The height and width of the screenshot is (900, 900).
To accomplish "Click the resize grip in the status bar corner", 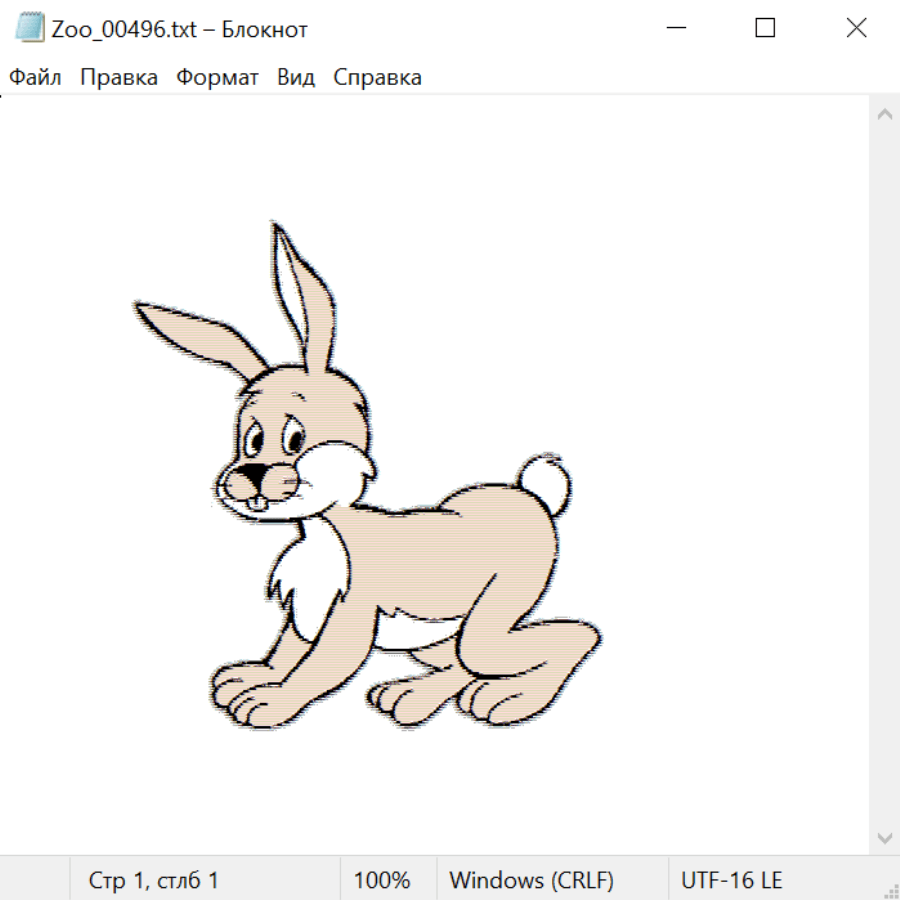I will click(x=891, y=891).
